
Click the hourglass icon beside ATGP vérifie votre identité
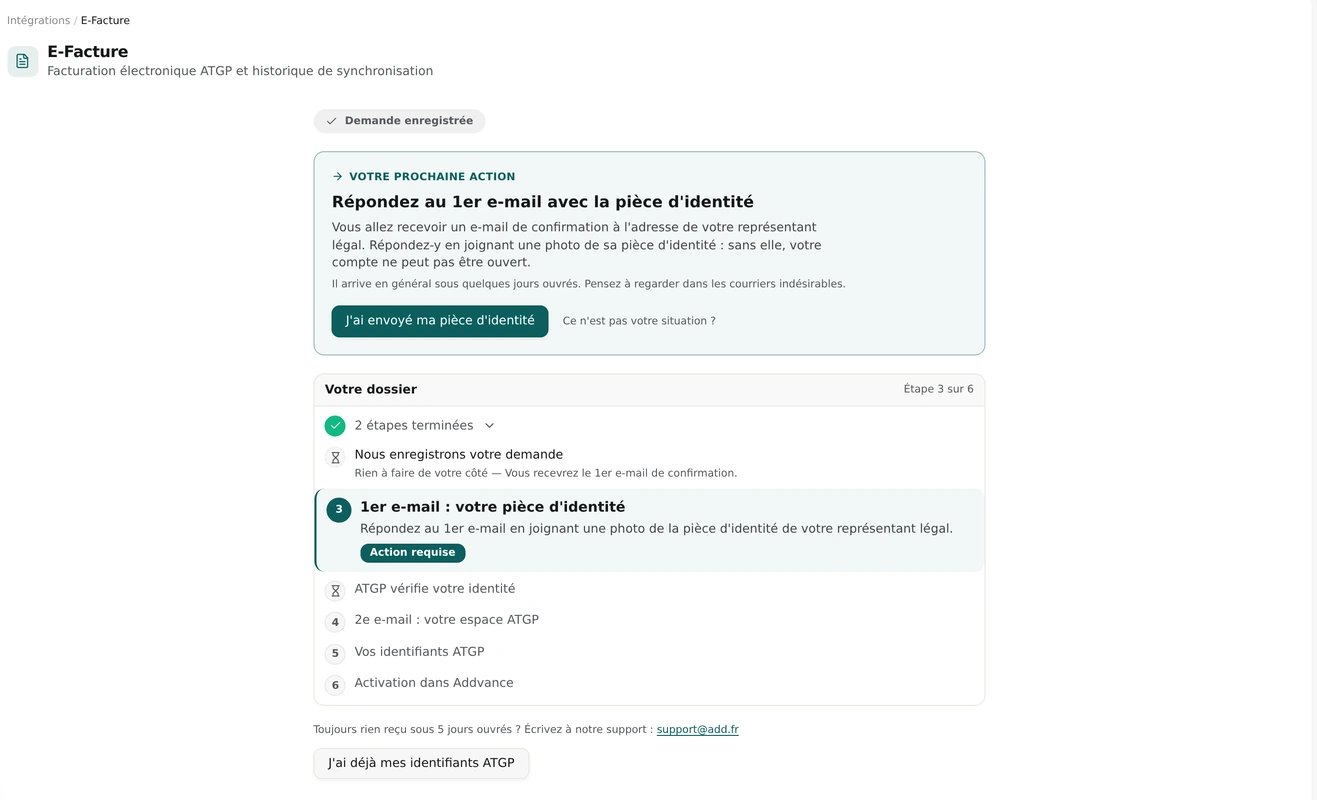pos(335,591)
